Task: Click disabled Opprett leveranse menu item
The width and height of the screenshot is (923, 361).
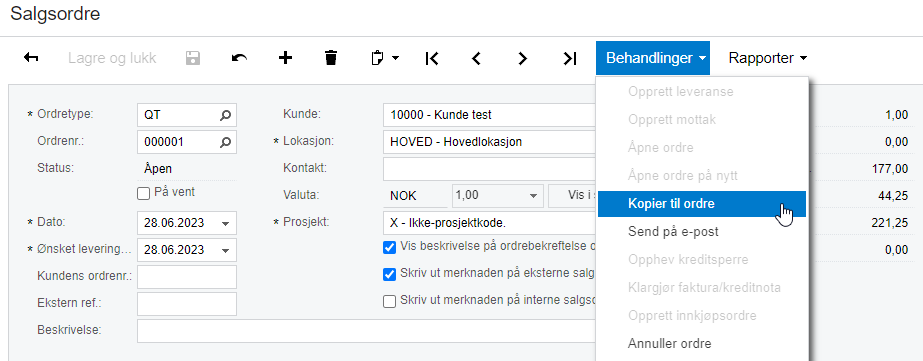Action: tap(702, 92)
